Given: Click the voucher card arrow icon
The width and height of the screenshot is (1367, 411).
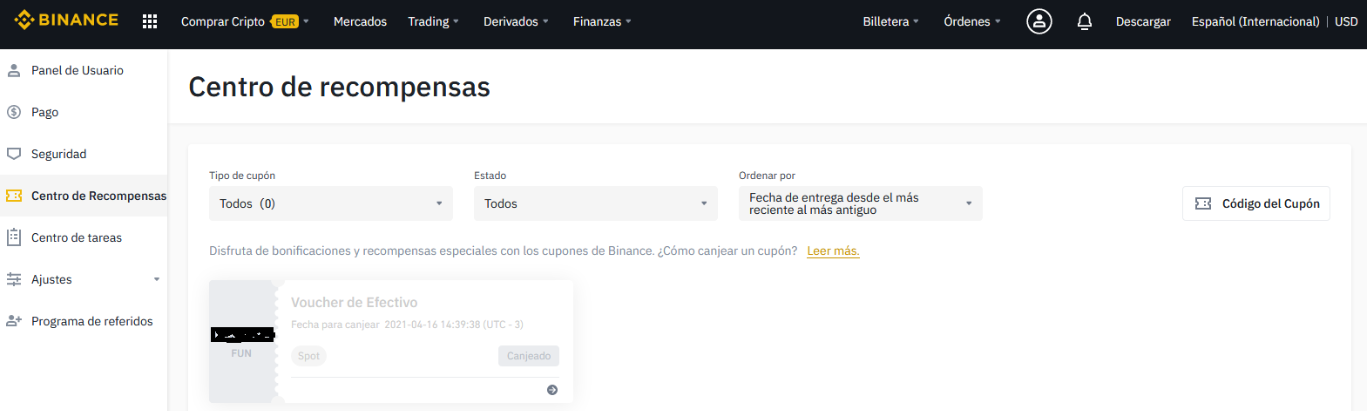Looking at the screenshot, I should (x=552, y=390).
